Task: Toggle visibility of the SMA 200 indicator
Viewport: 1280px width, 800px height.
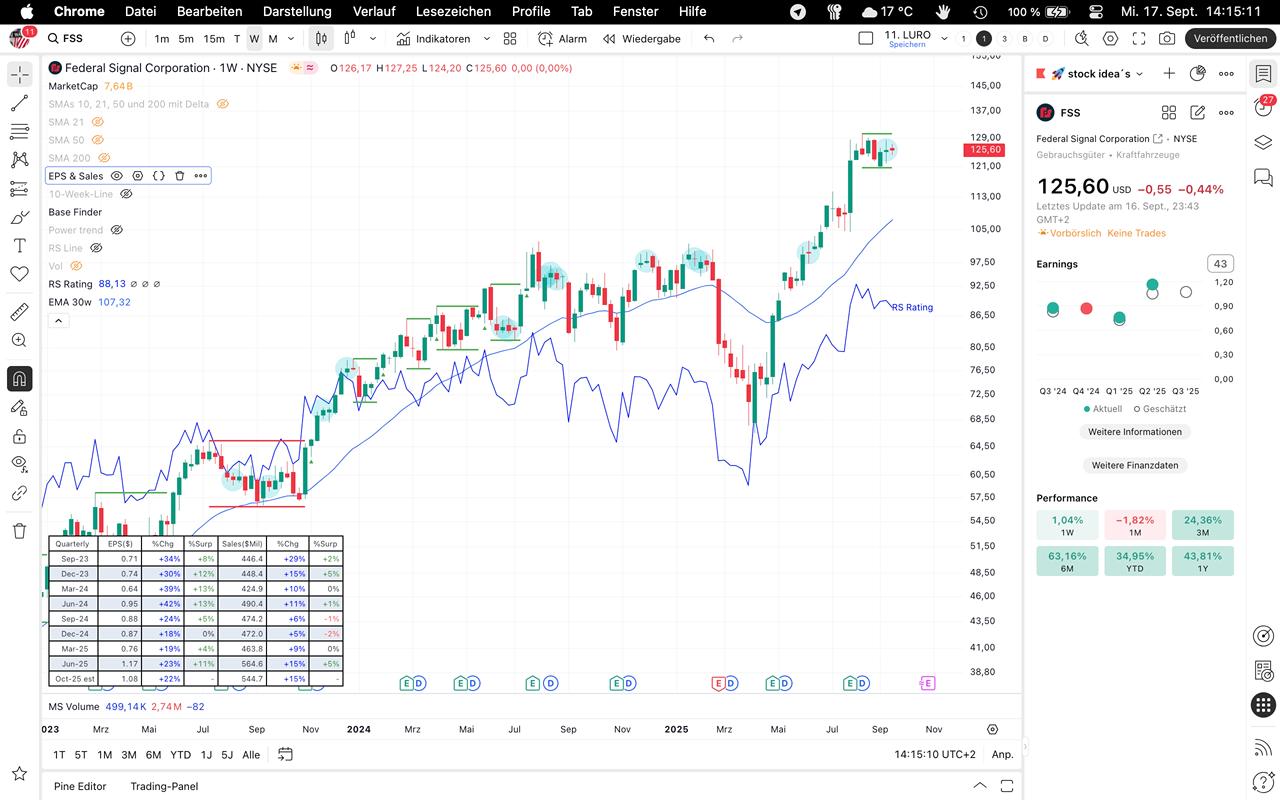Action: pos(104,158)
